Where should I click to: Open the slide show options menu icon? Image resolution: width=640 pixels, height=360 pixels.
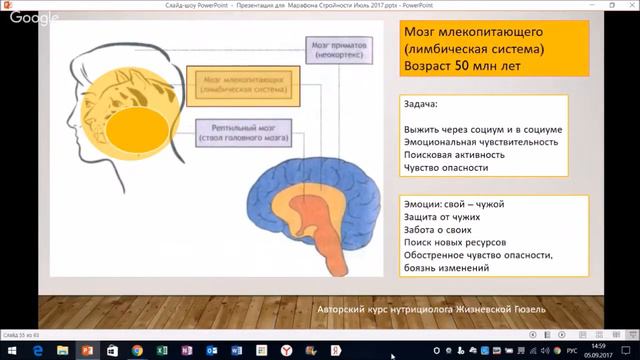point(547,335)
